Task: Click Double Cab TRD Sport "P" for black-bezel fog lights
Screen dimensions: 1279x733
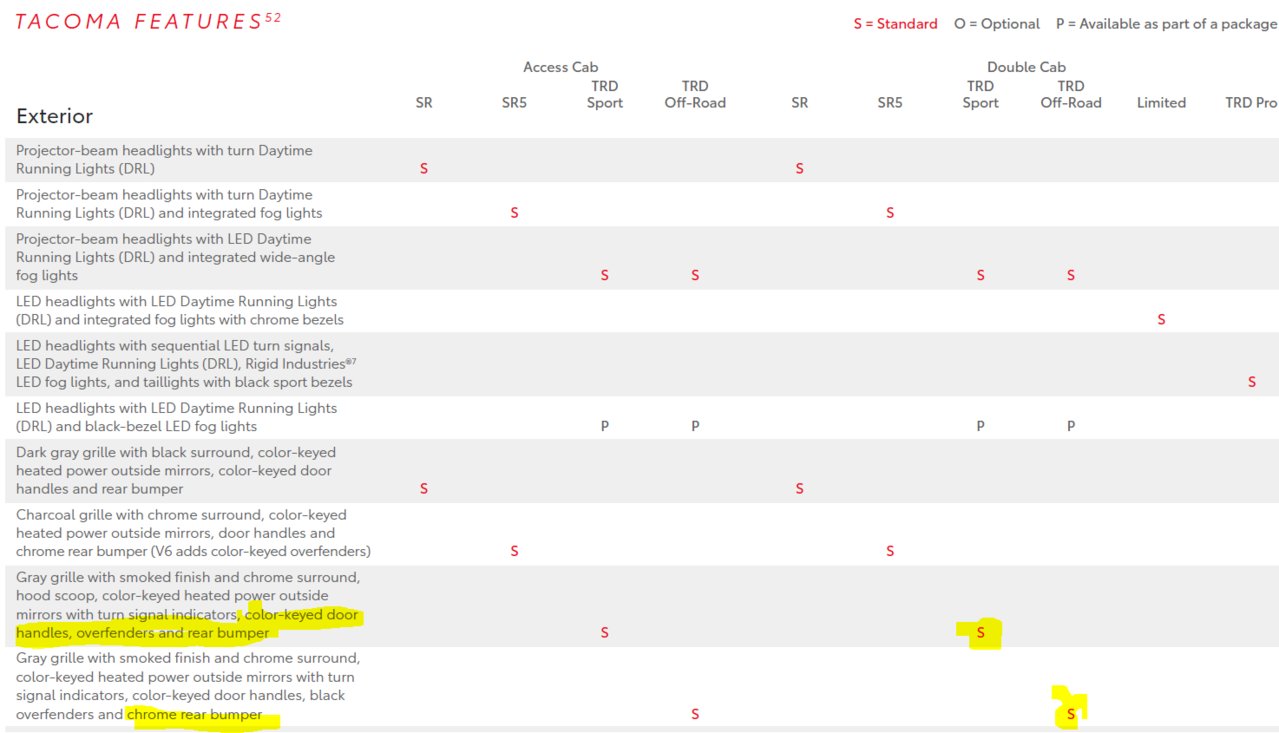Action: tap(981, 426)
